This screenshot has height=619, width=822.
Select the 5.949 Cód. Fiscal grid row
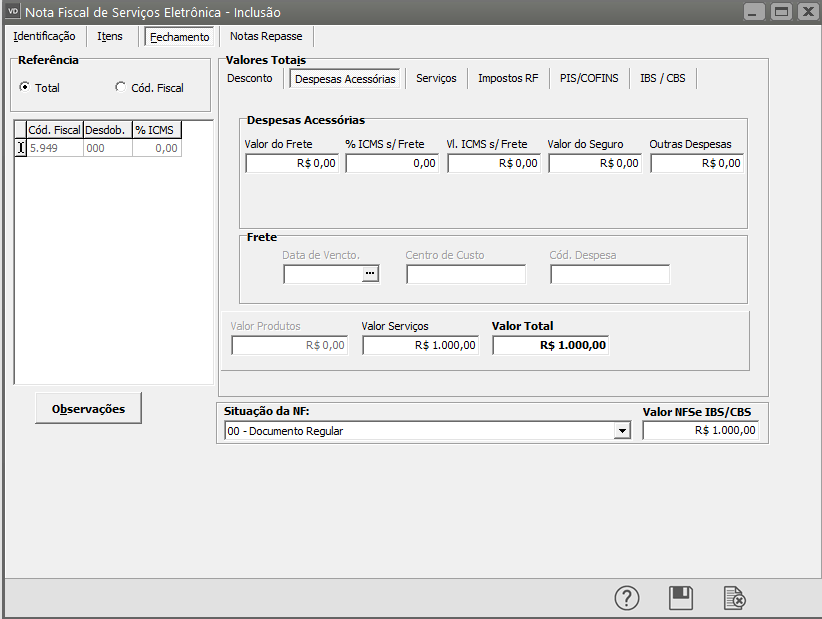tap(54, 148)
